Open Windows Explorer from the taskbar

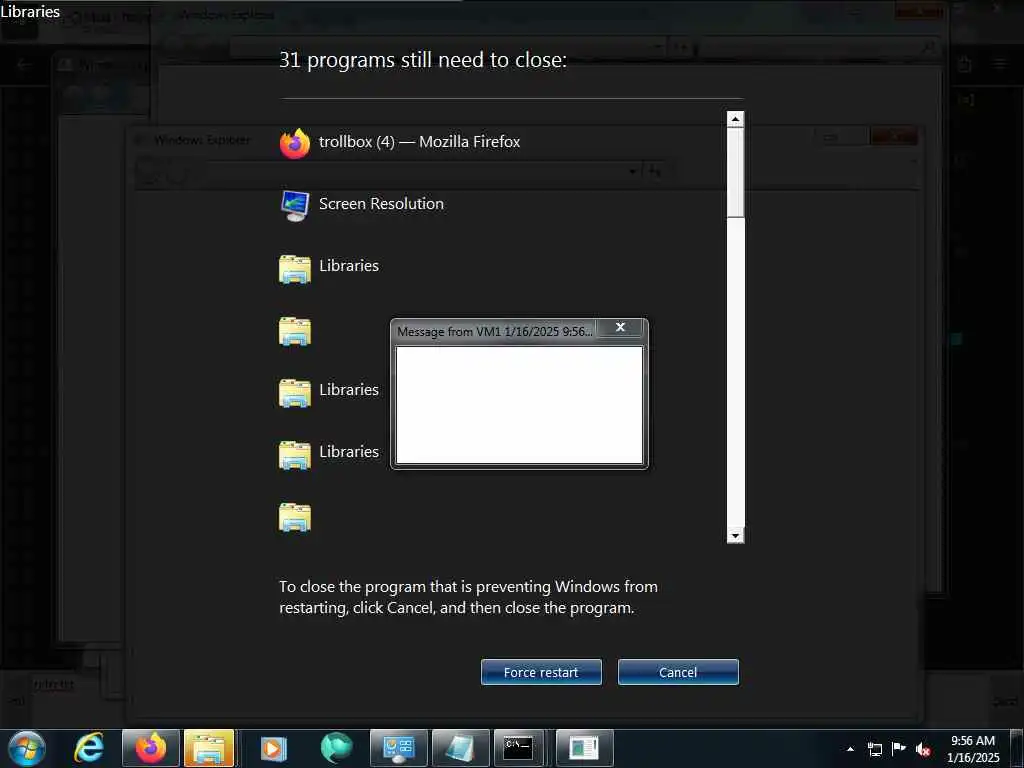[x=210, y=748]
